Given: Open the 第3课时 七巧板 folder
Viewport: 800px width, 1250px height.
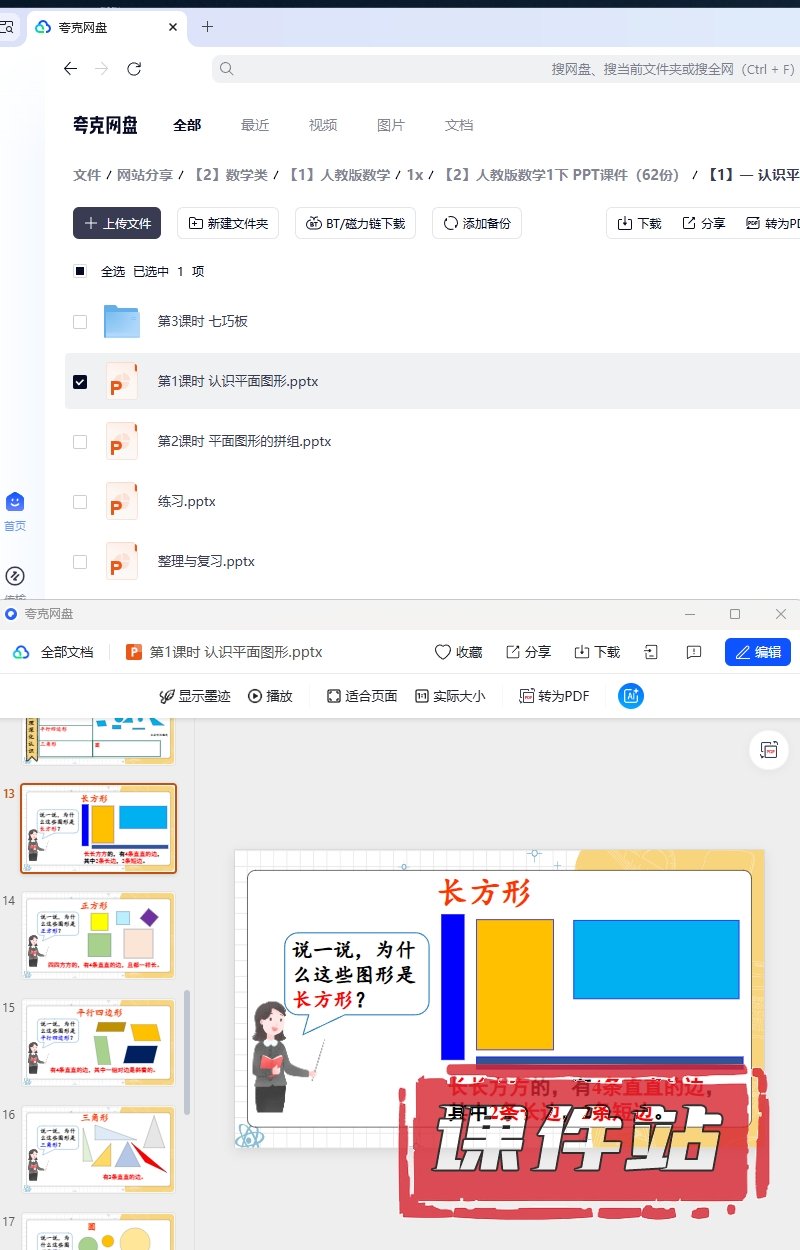Looking at the screenshot, I should [202, 321].
